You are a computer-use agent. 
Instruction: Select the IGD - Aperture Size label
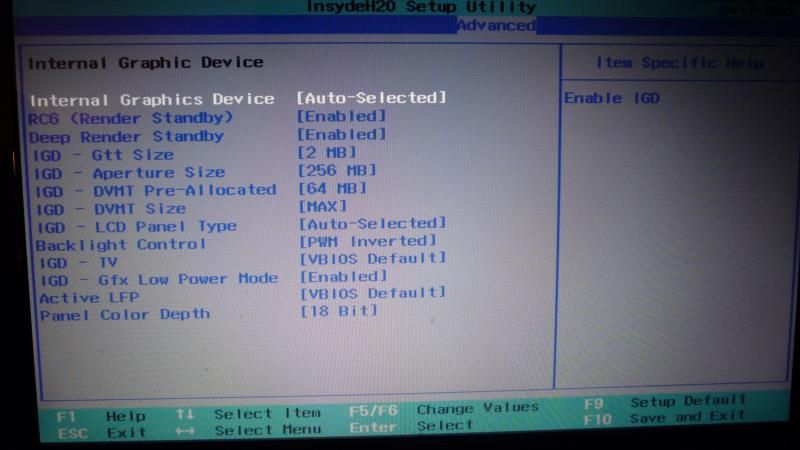click(x=129, y=173)
